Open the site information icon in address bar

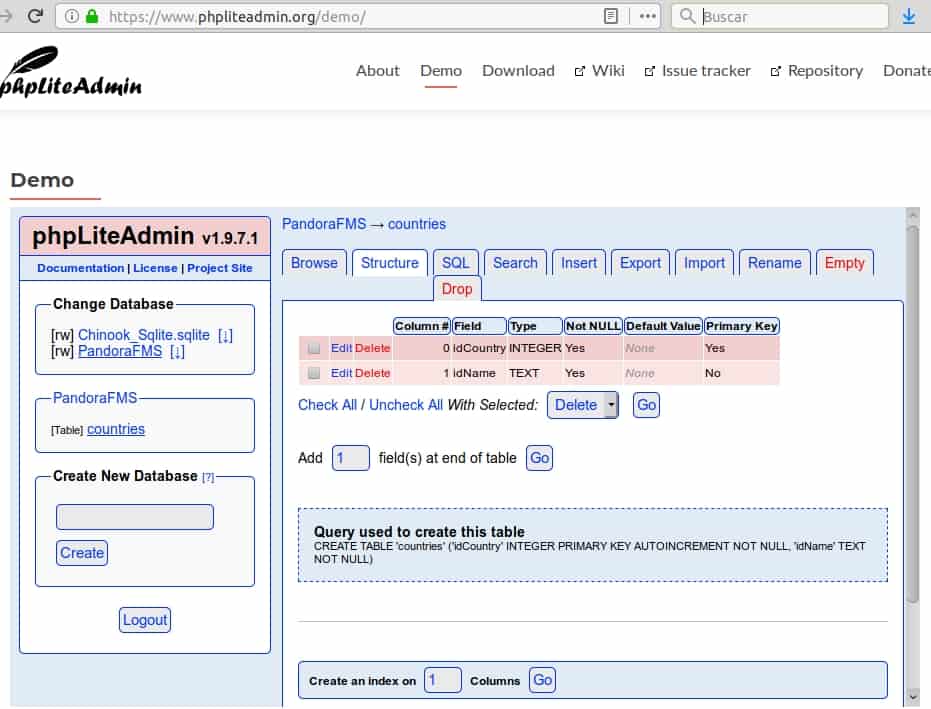[x=71, y=16]
